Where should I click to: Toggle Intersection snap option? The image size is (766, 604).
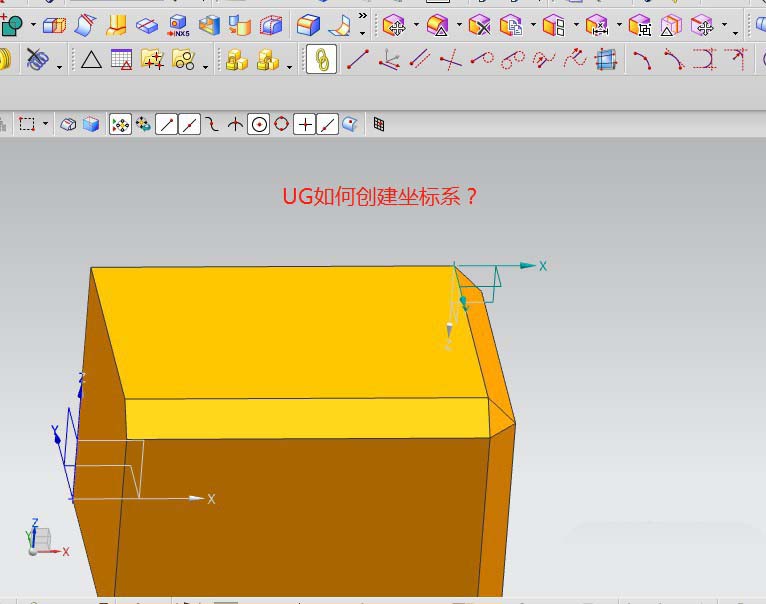235,124
